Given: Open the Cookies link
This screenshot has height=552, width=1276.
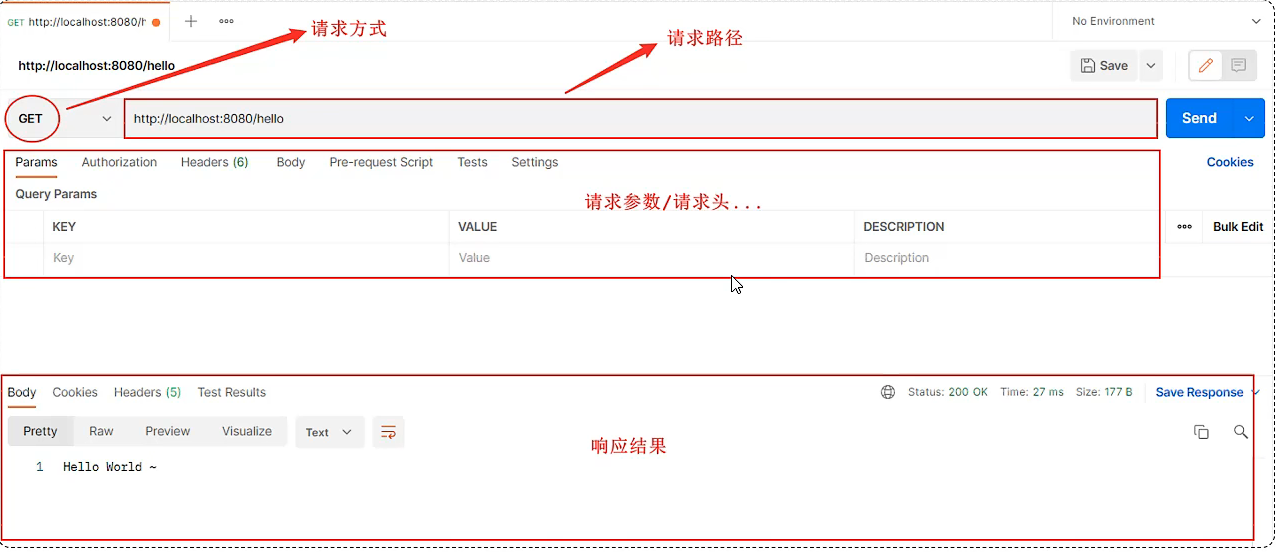Looking at the screenshot, I should (1230, 162).
